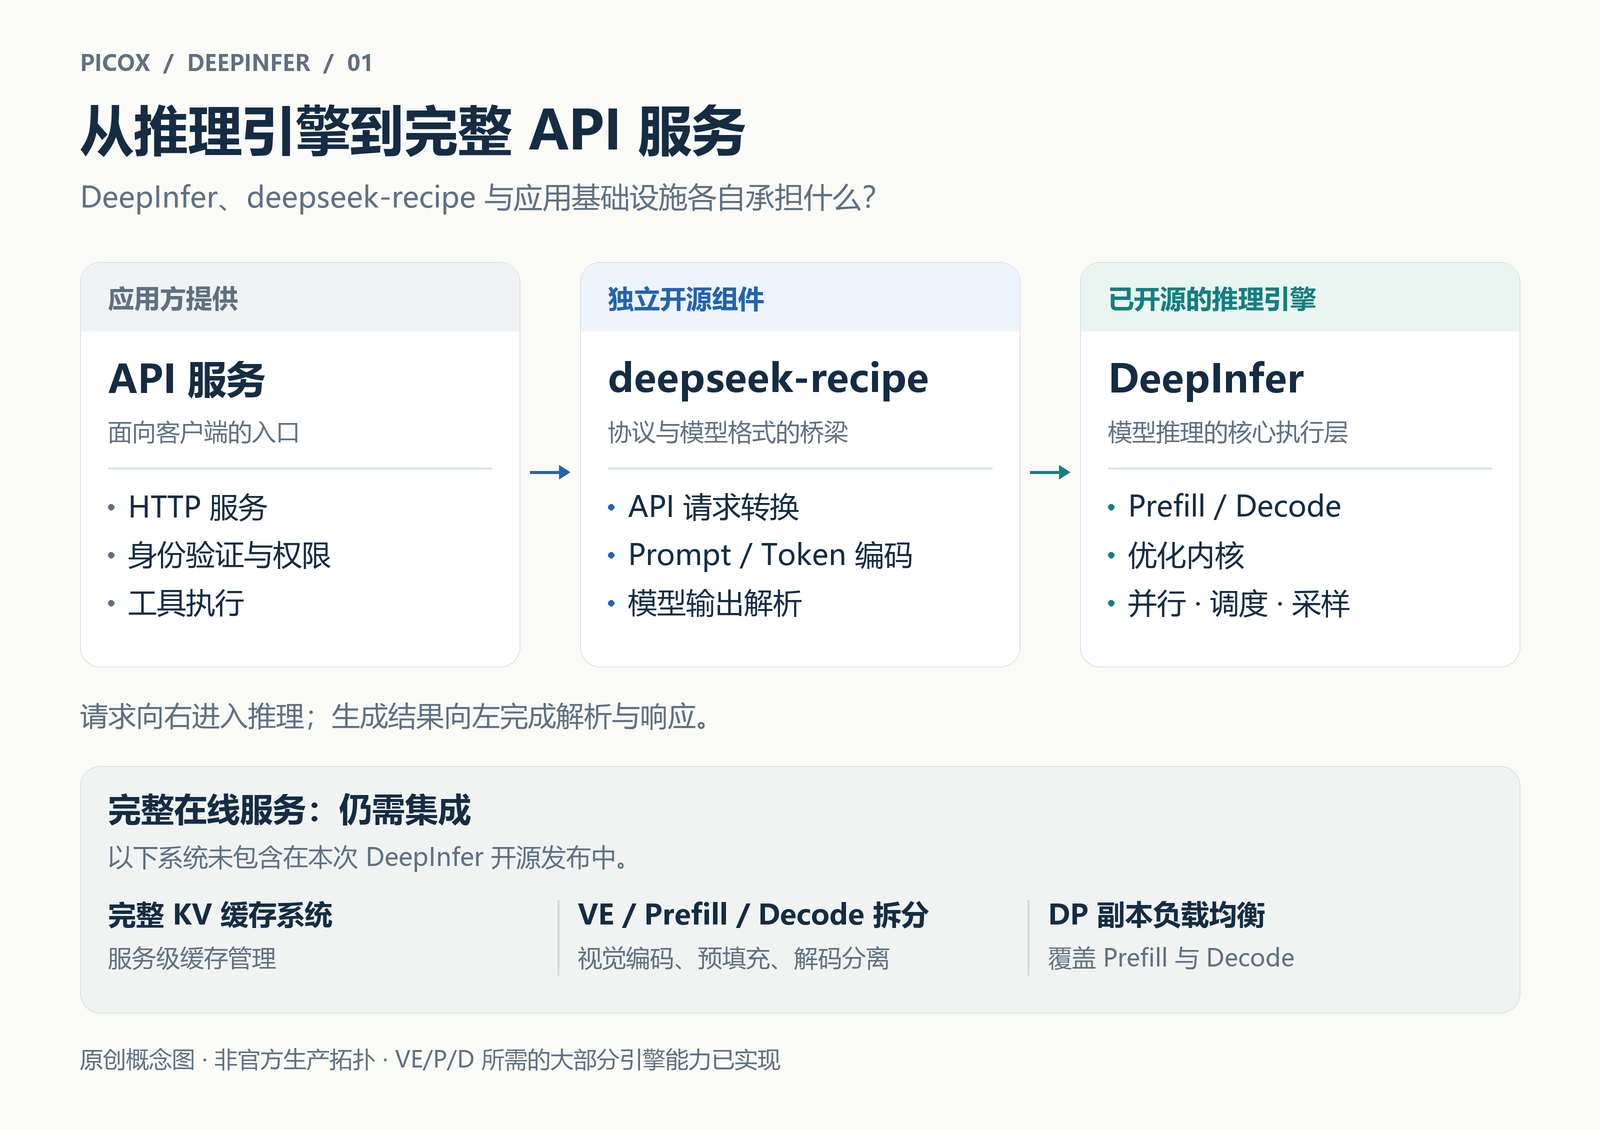Click the heading 完整在线服务:仍需集成
1600x1130 pixels.
(x=289, y=810)
